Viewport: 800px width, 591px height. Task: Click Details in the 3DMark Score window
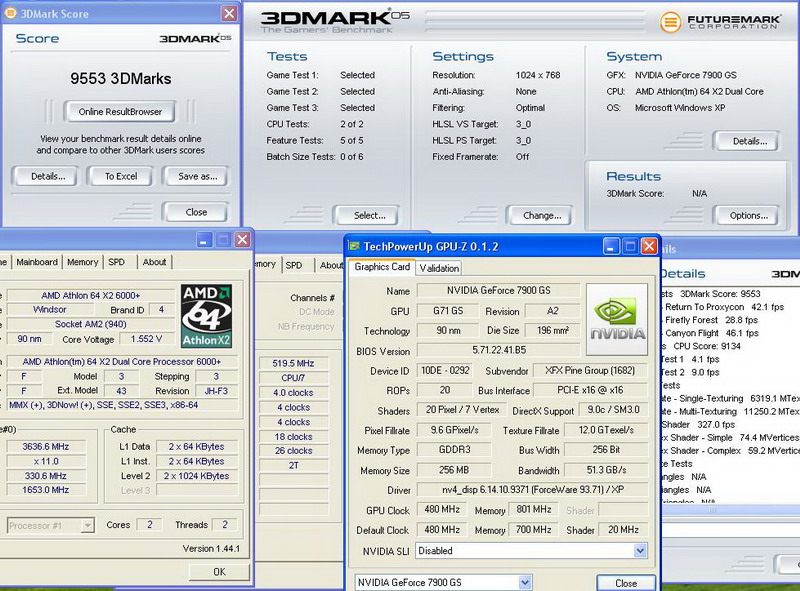(x=48, y=177)
